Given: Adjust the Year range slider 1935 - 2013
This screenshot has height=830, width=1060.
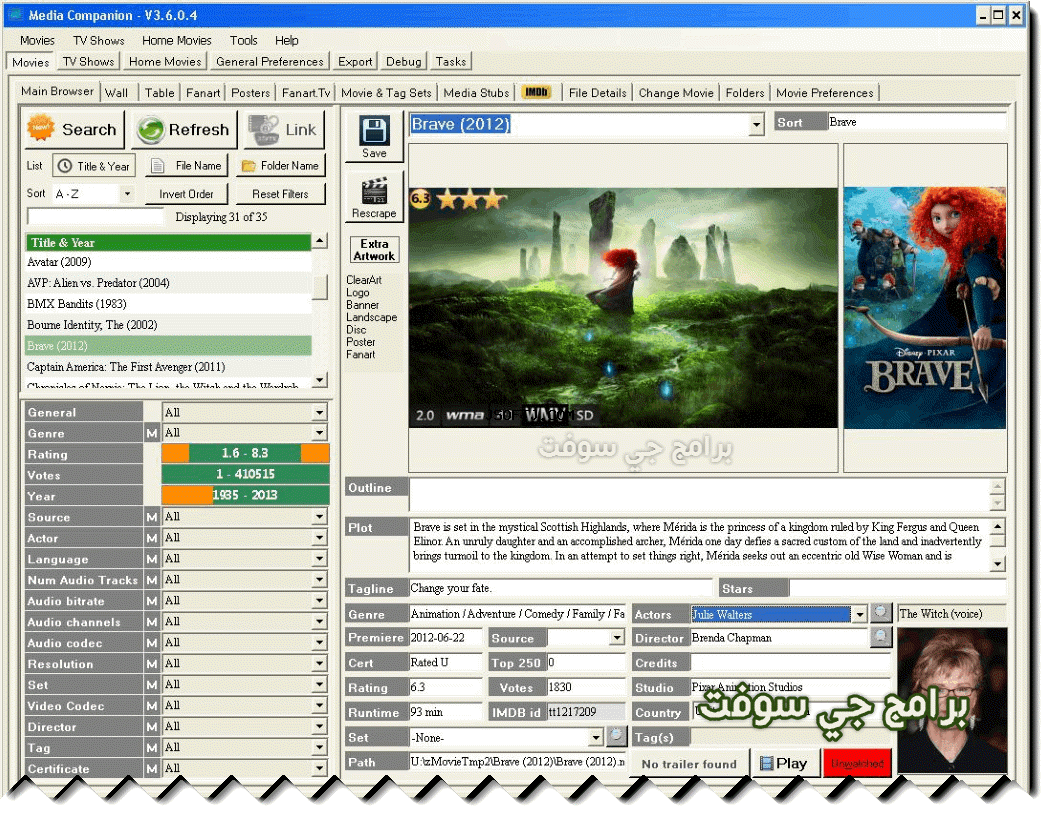Looking at the screenshot, I should tap(245, 495).
